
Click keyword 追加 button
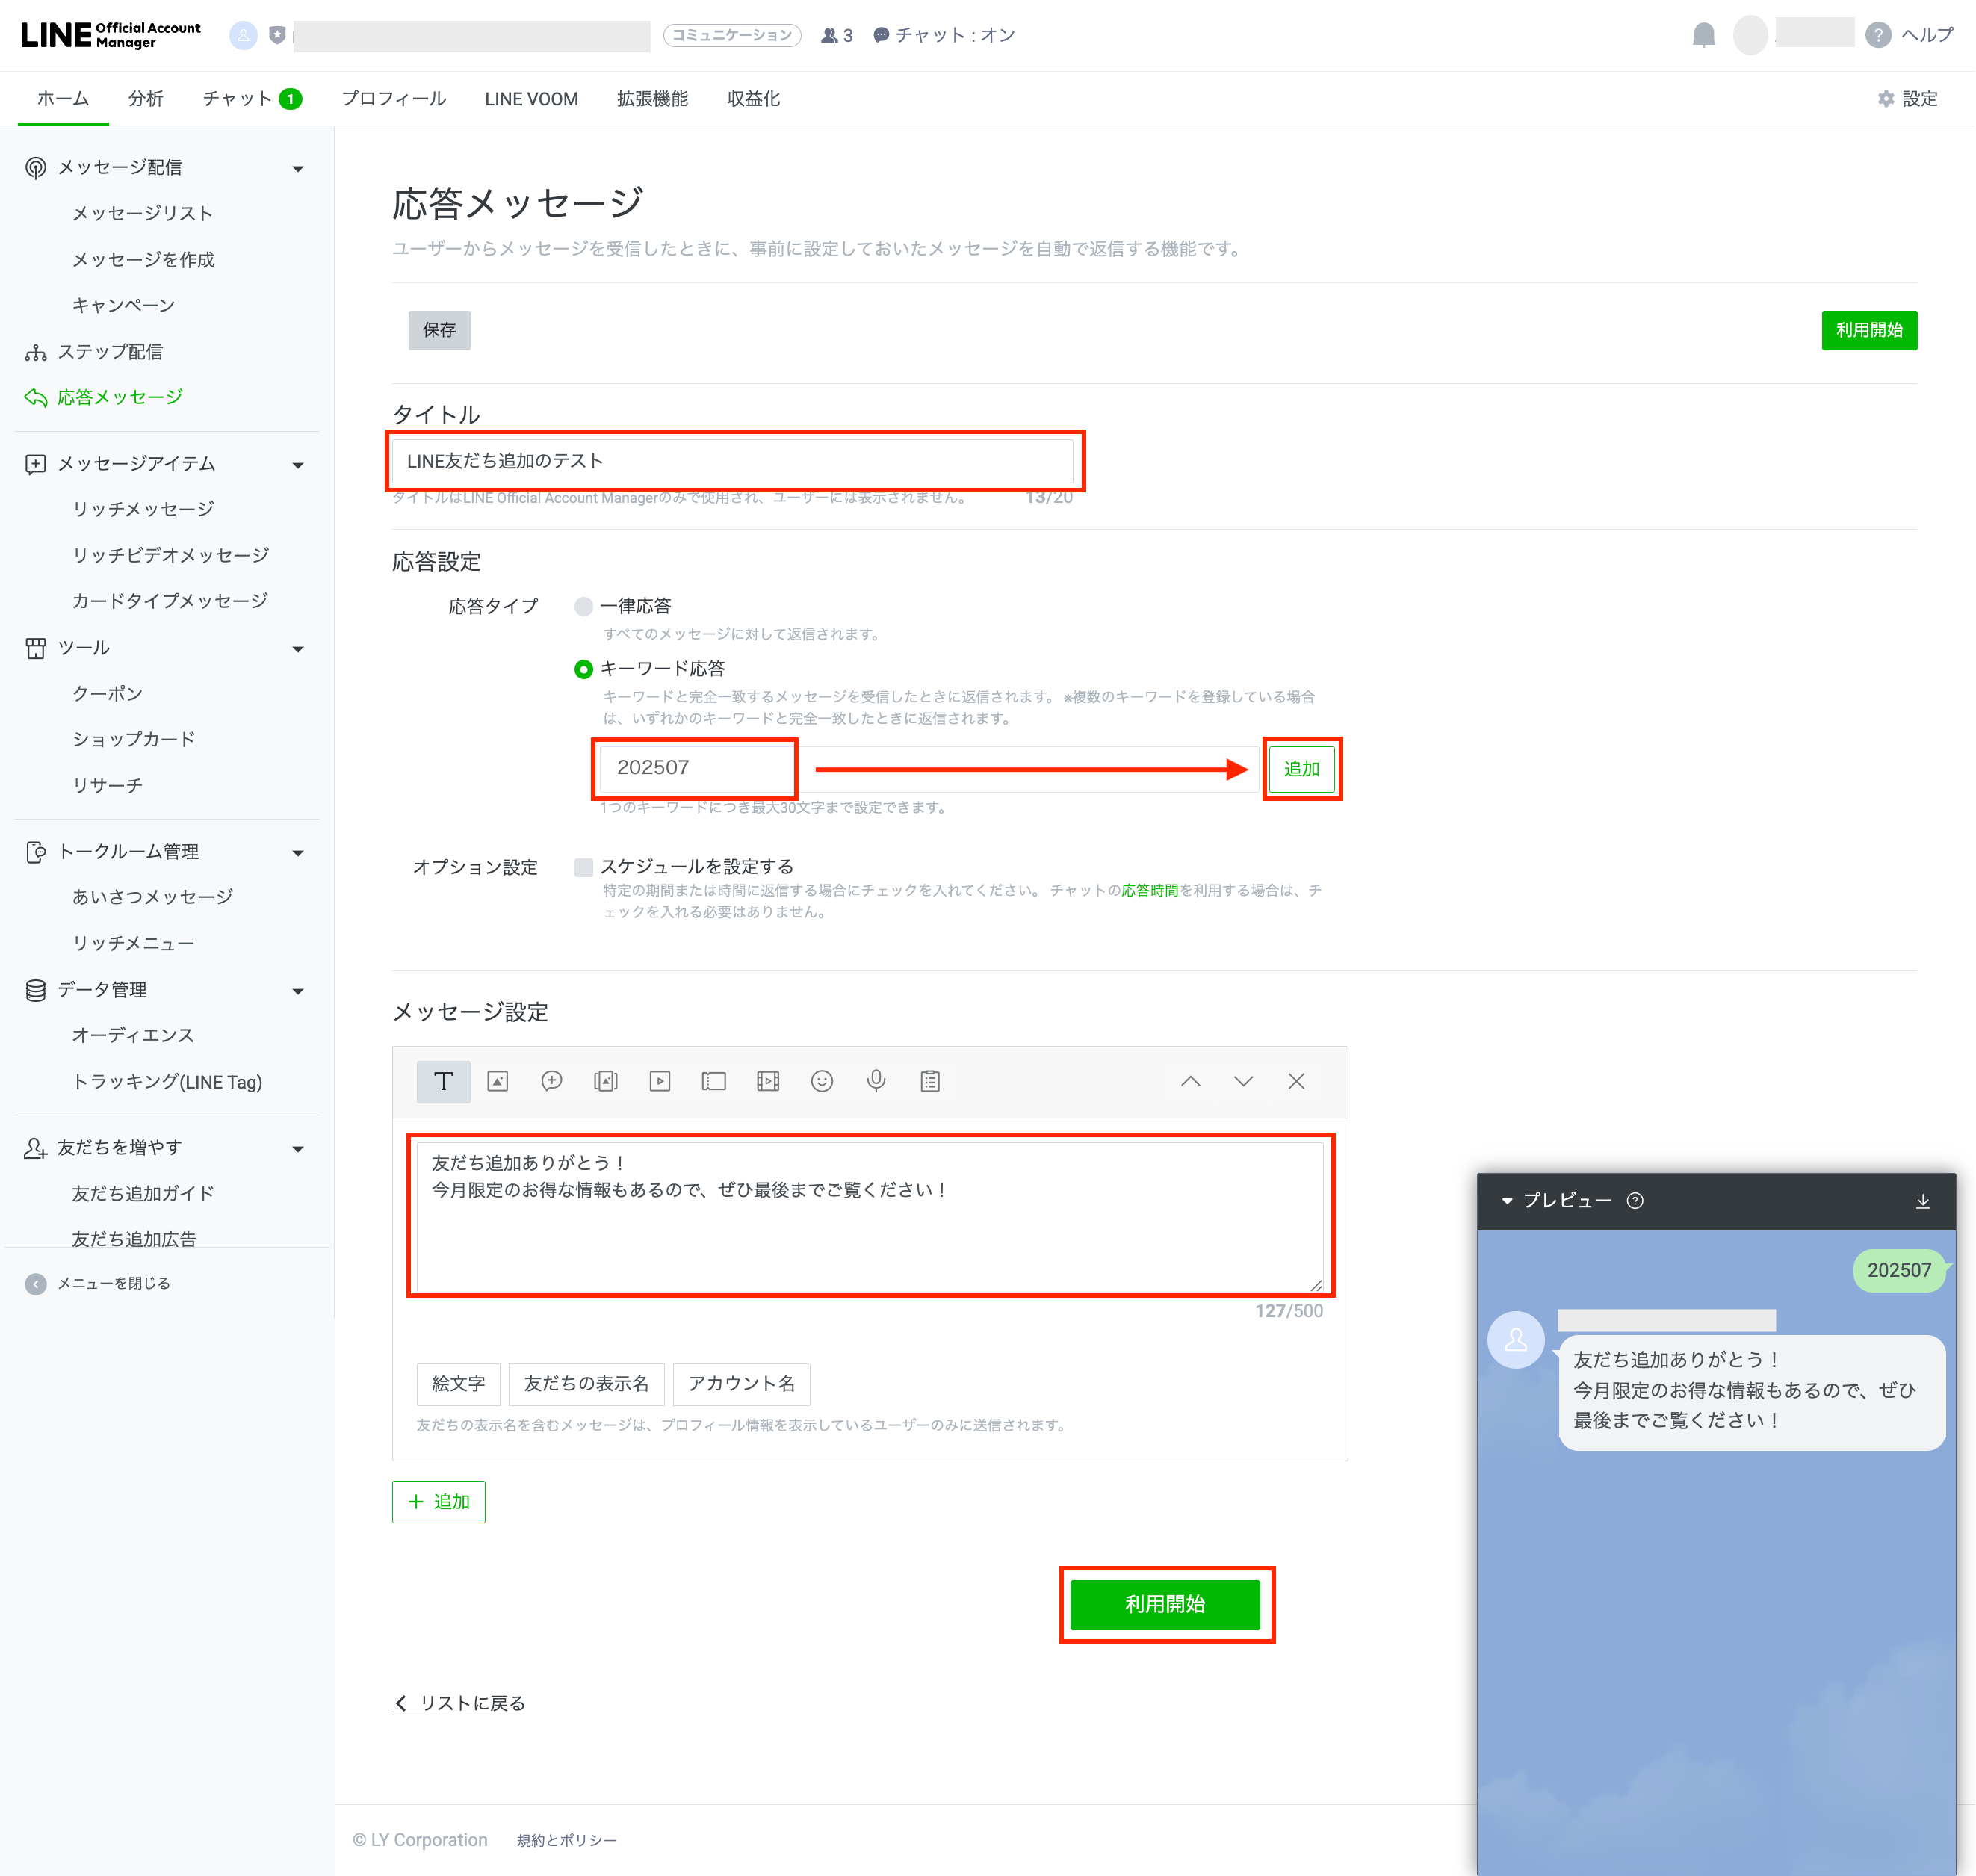click(x=1302, y=769)
